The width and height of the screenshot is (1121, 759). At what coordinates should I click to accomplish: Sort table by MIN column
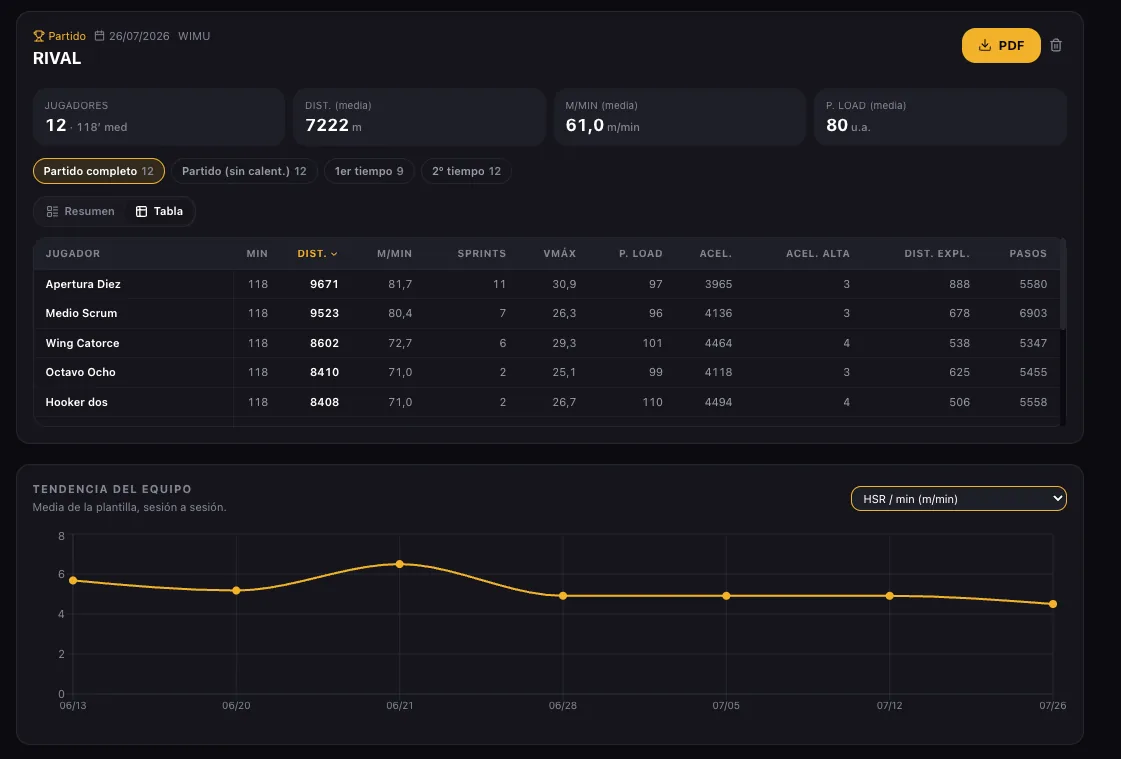257,254
